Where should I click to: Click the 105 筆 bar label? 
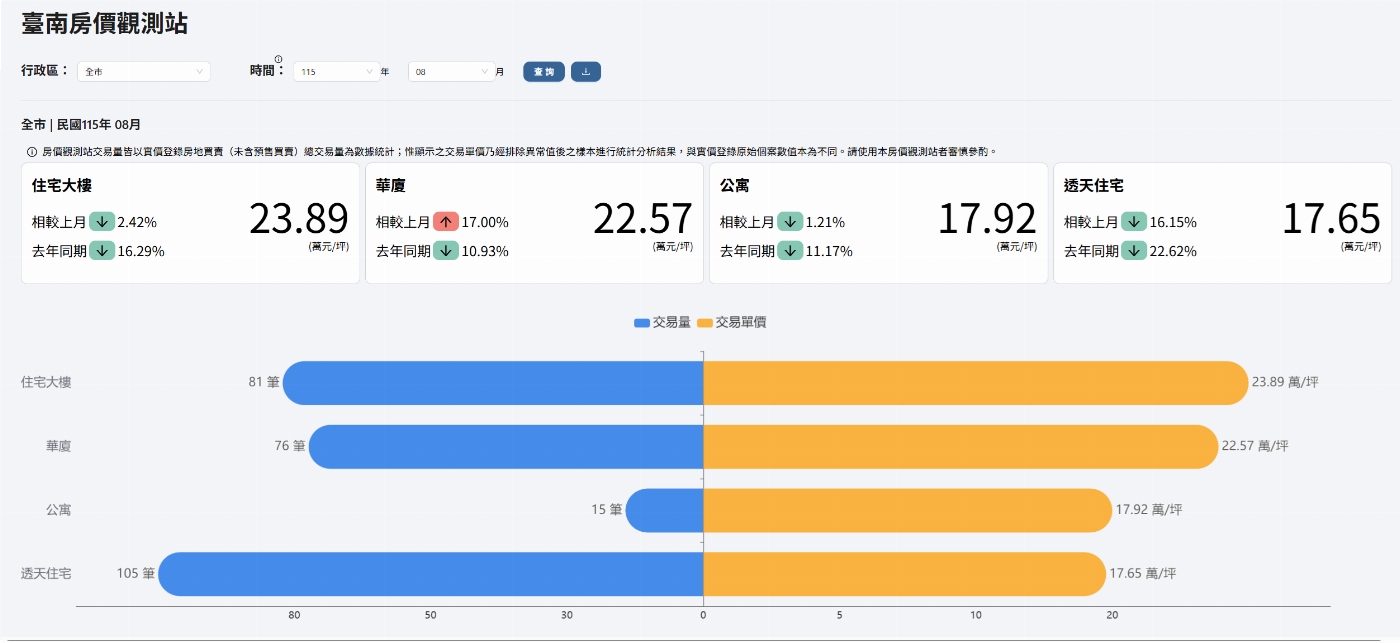[136, 574]
